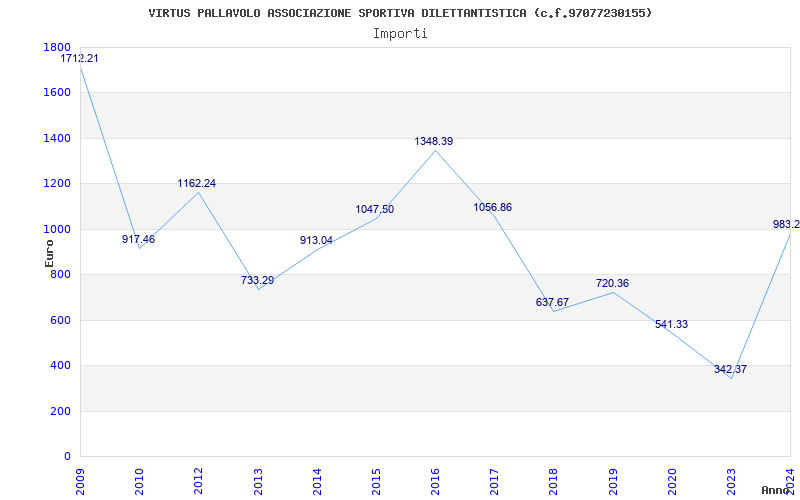This screenshot has height=500, width=800.
Task: Select the 1162.24 data label
Action: click(197, 183)
